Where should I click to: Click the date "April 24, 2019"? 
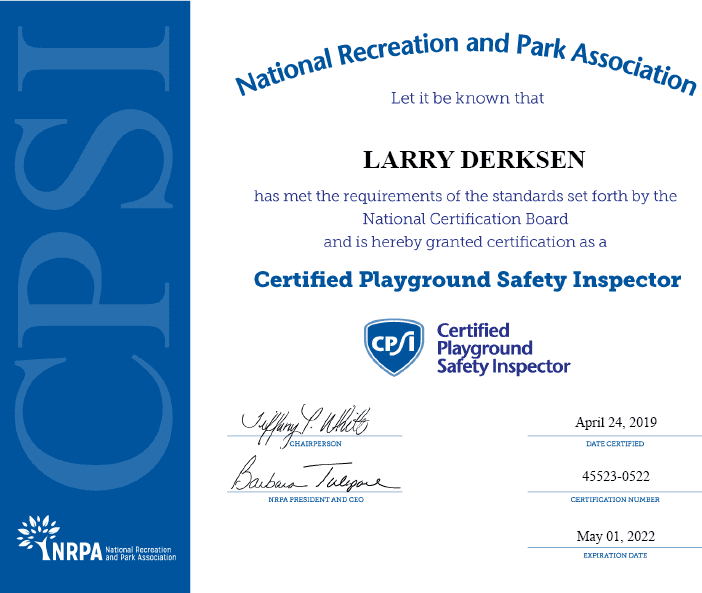(x=616, y=422)
